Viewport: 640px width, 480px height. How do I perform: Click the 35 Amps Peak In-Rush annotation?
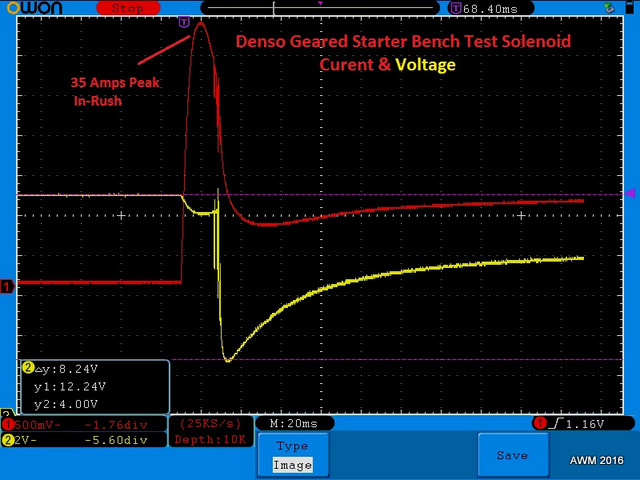click(x=114, y=91)
